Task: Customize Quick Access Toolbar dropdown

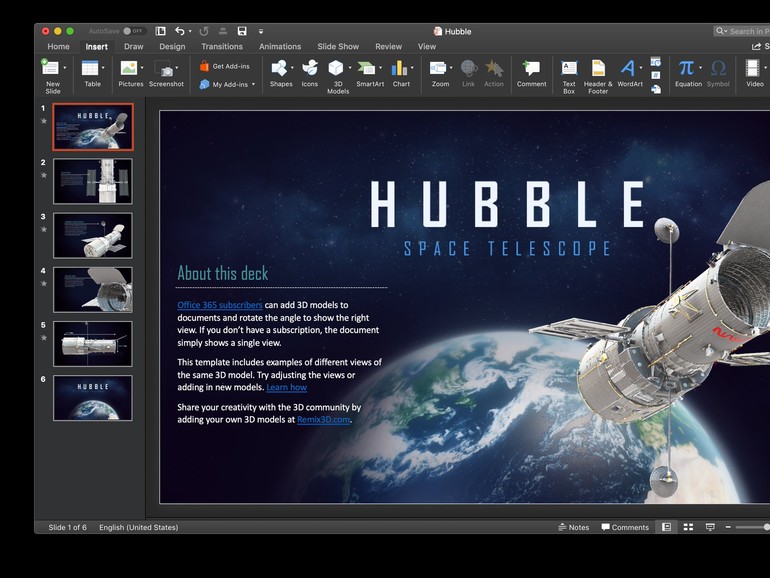Action: (x=261, y=31)
